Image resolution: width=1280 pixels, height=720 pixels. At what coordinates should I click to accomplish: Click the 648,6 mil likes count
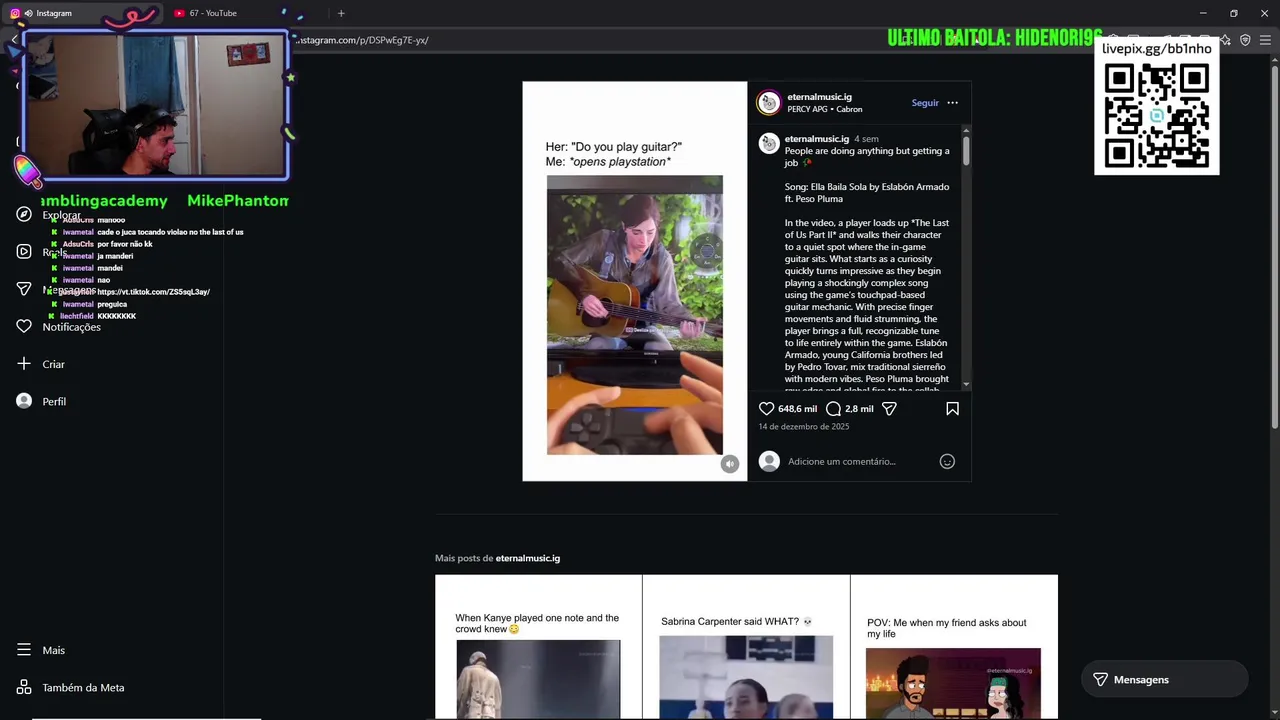click(797, 409)
